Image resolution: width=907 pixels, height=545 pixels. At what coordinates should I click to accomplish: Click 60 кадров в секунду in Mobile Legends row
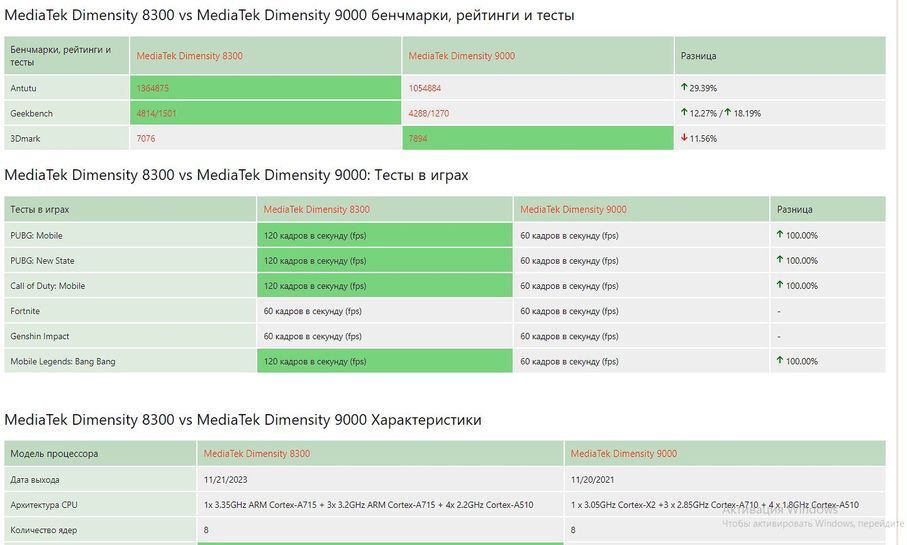coord(569,362)
